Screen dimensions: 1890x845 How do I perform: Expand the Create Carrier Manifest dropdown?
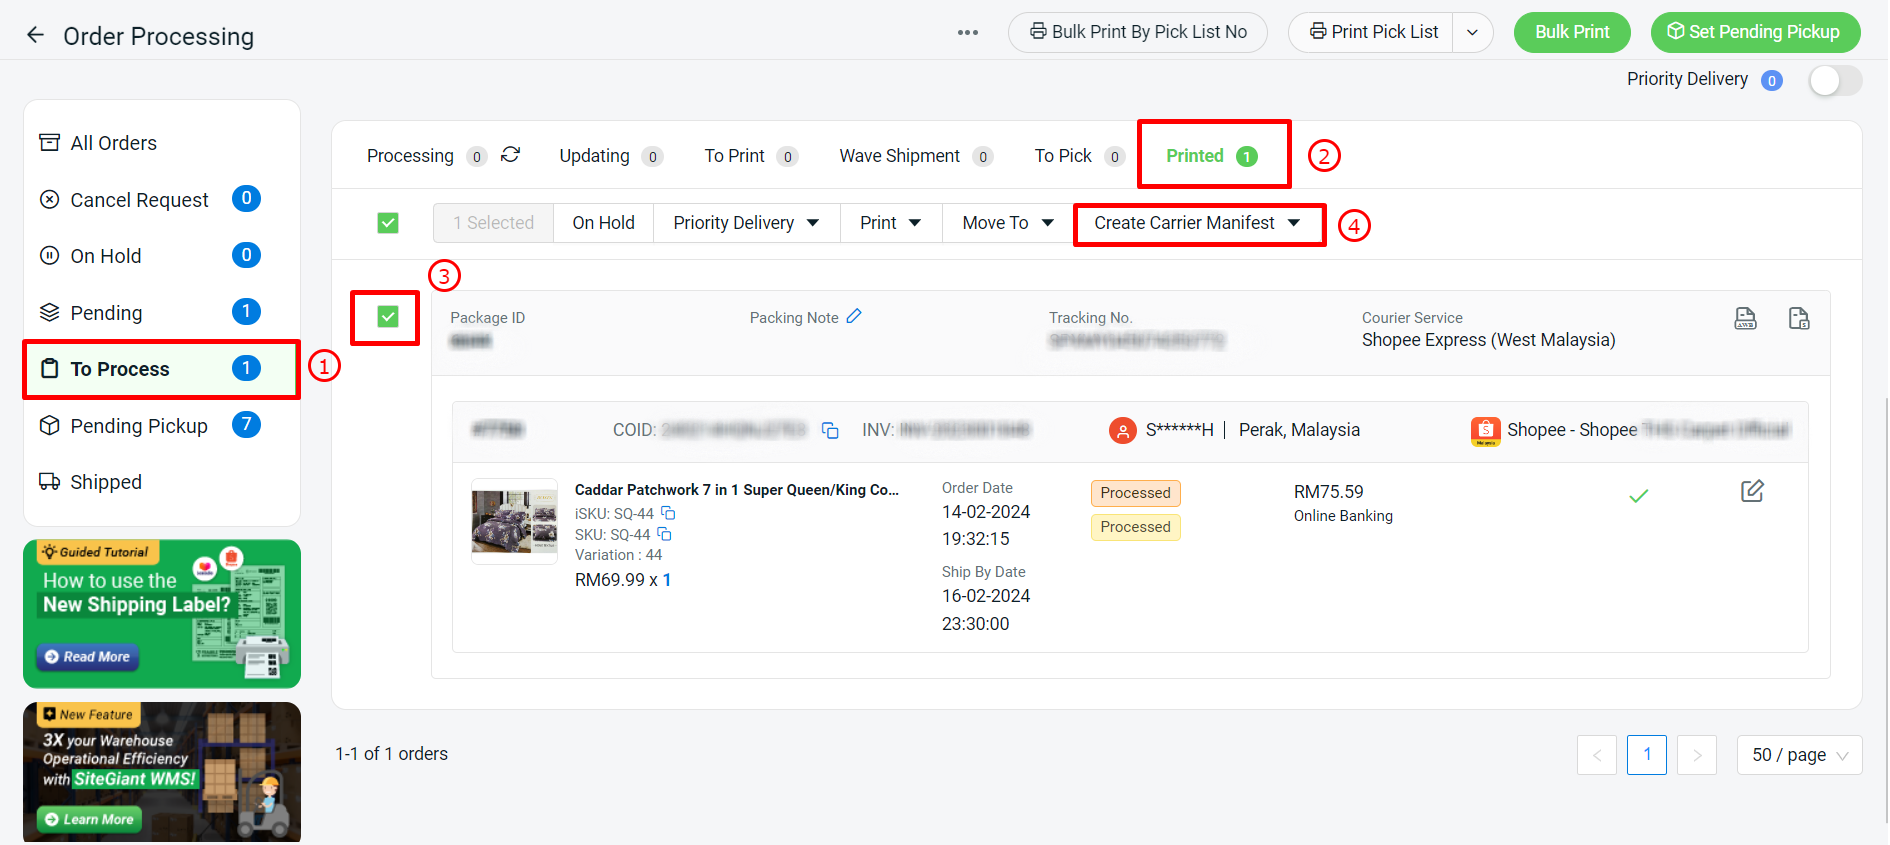tap(1197, 223)
